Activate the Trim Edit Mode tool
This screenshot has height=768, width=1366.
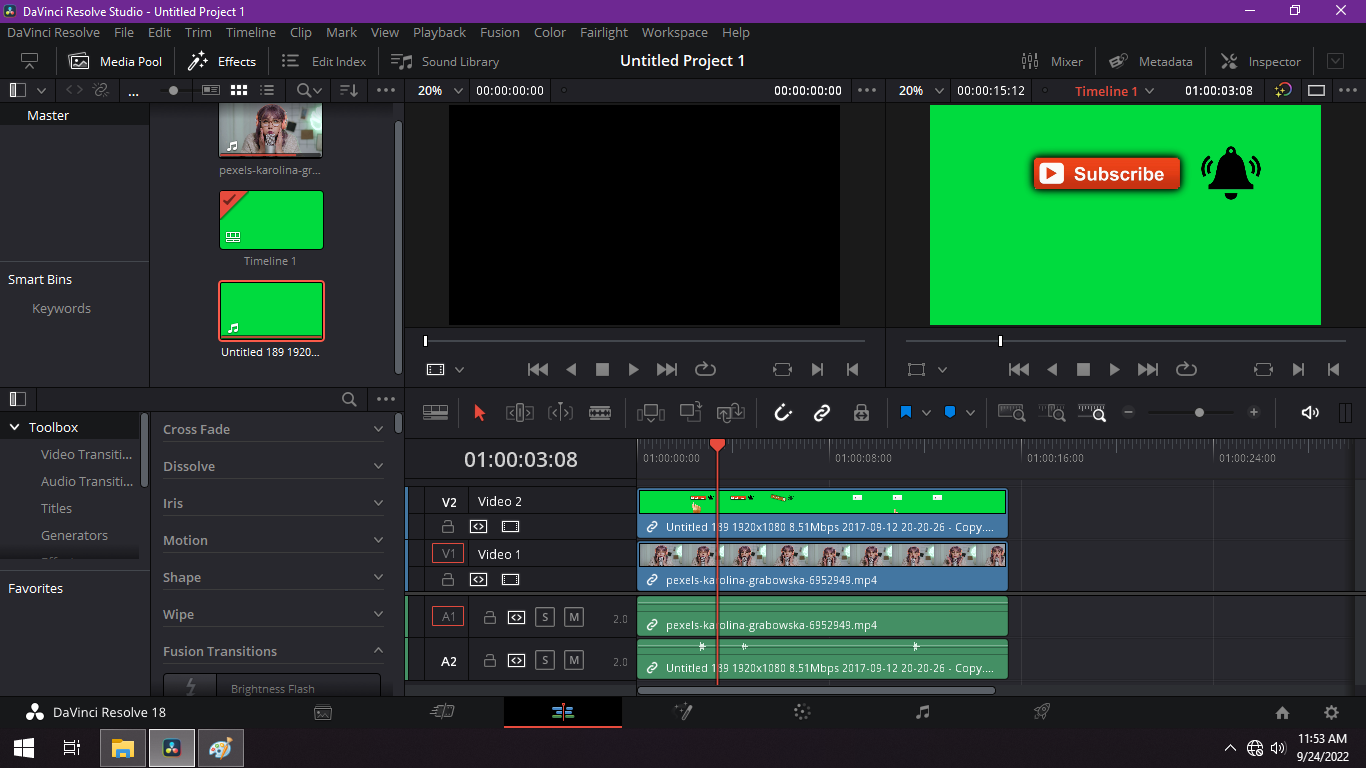tap(519, 412)
